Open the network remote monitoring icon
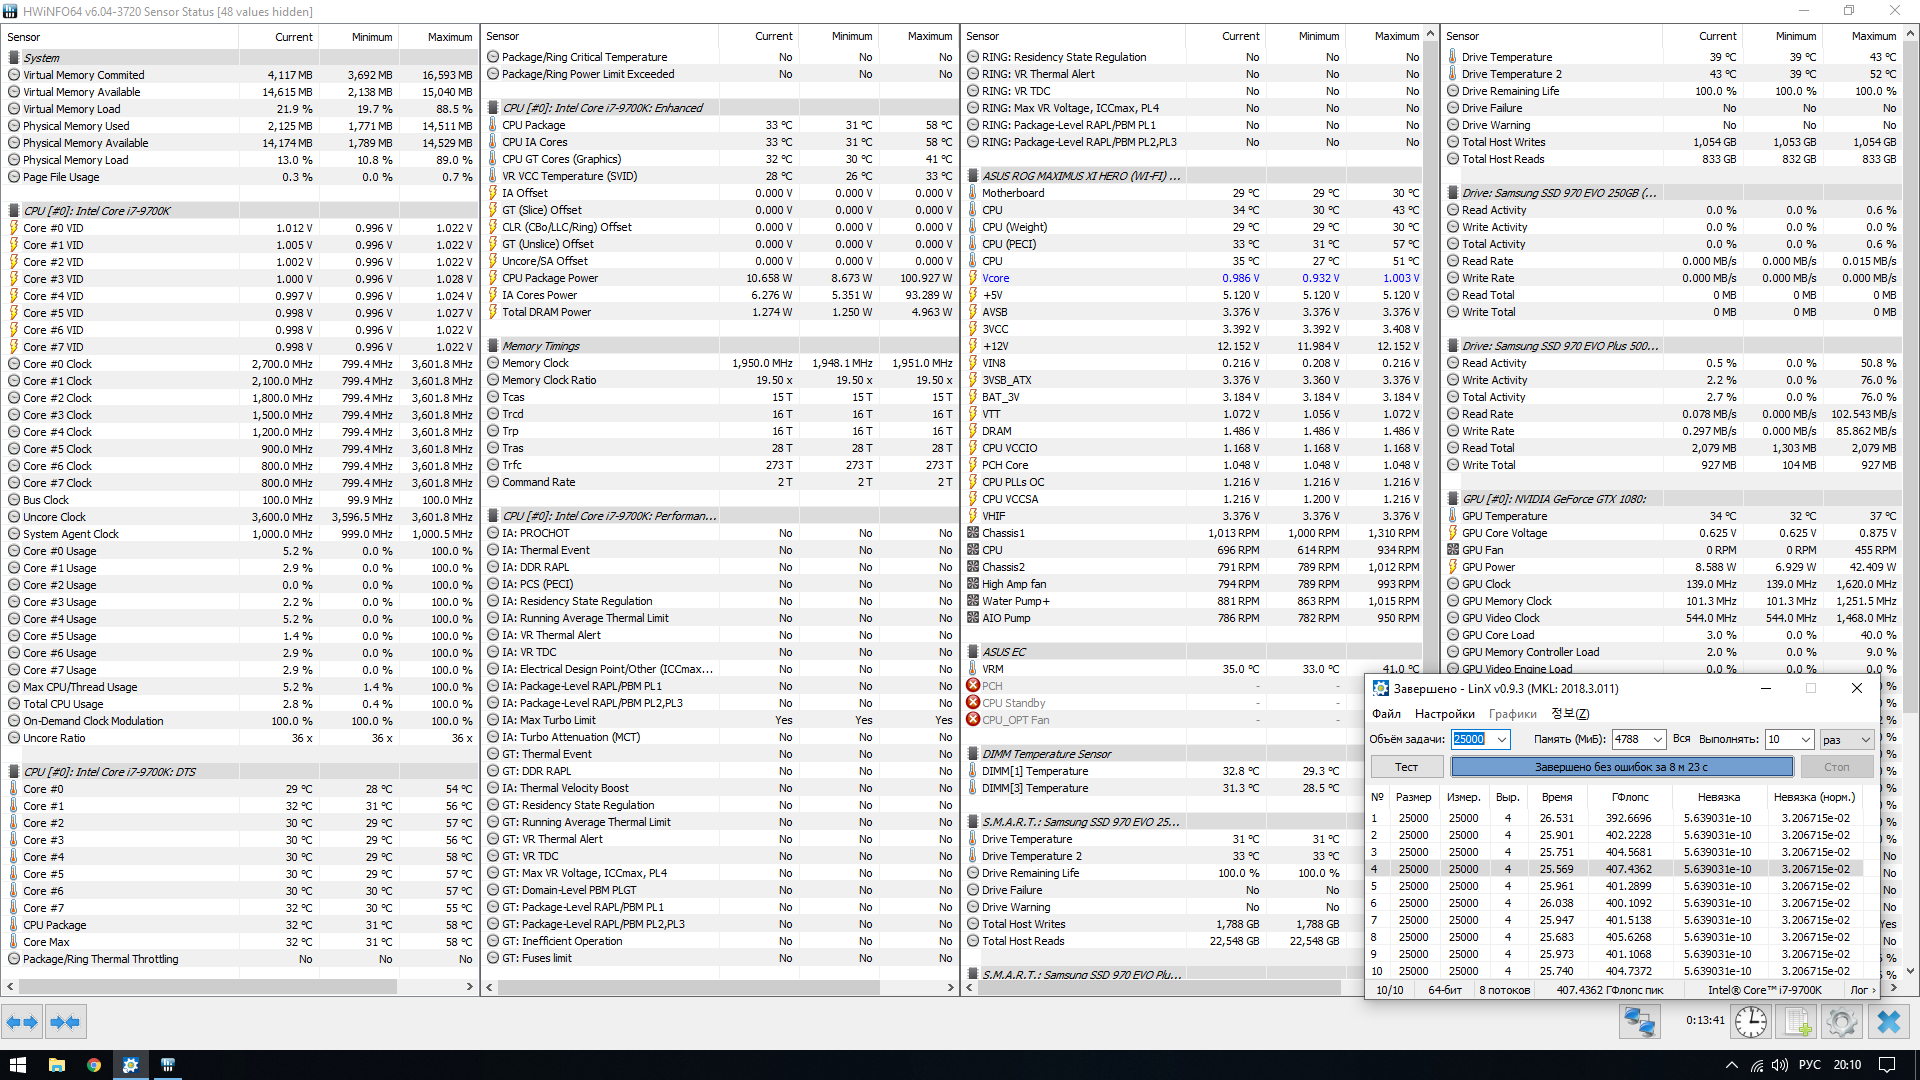This screenshot has width=1920, height=1080. (x=1640, y=1022)
